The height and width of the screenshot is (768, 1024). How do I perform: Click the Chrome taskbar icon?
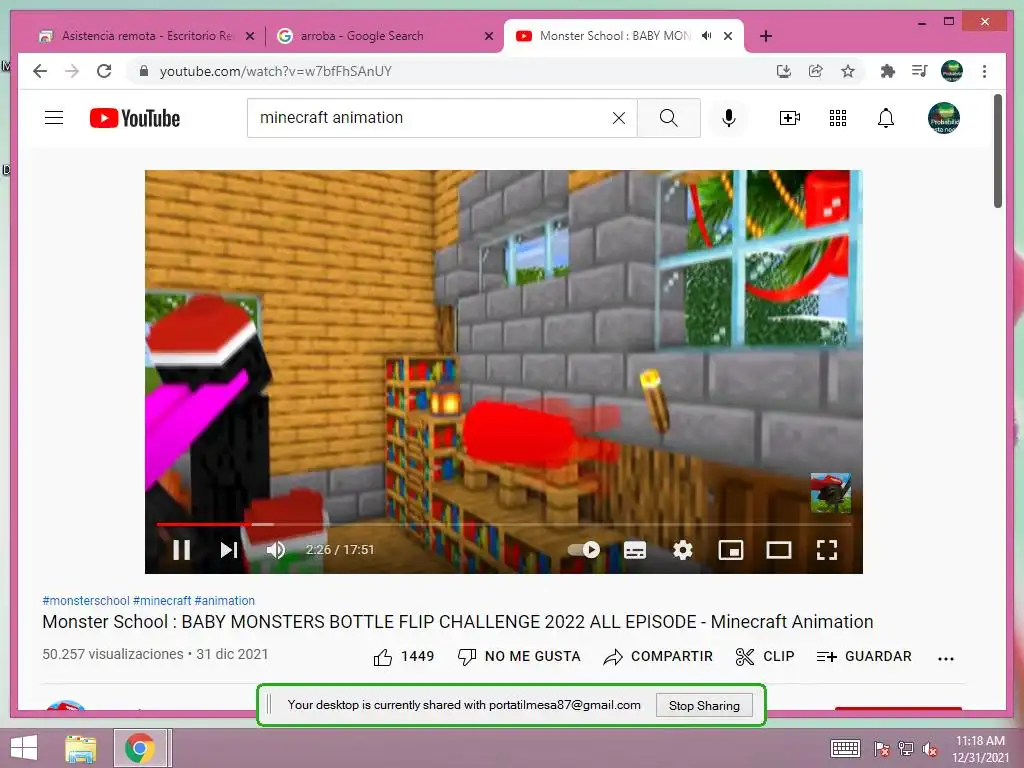pyautogui.click(x=140, y=748)
